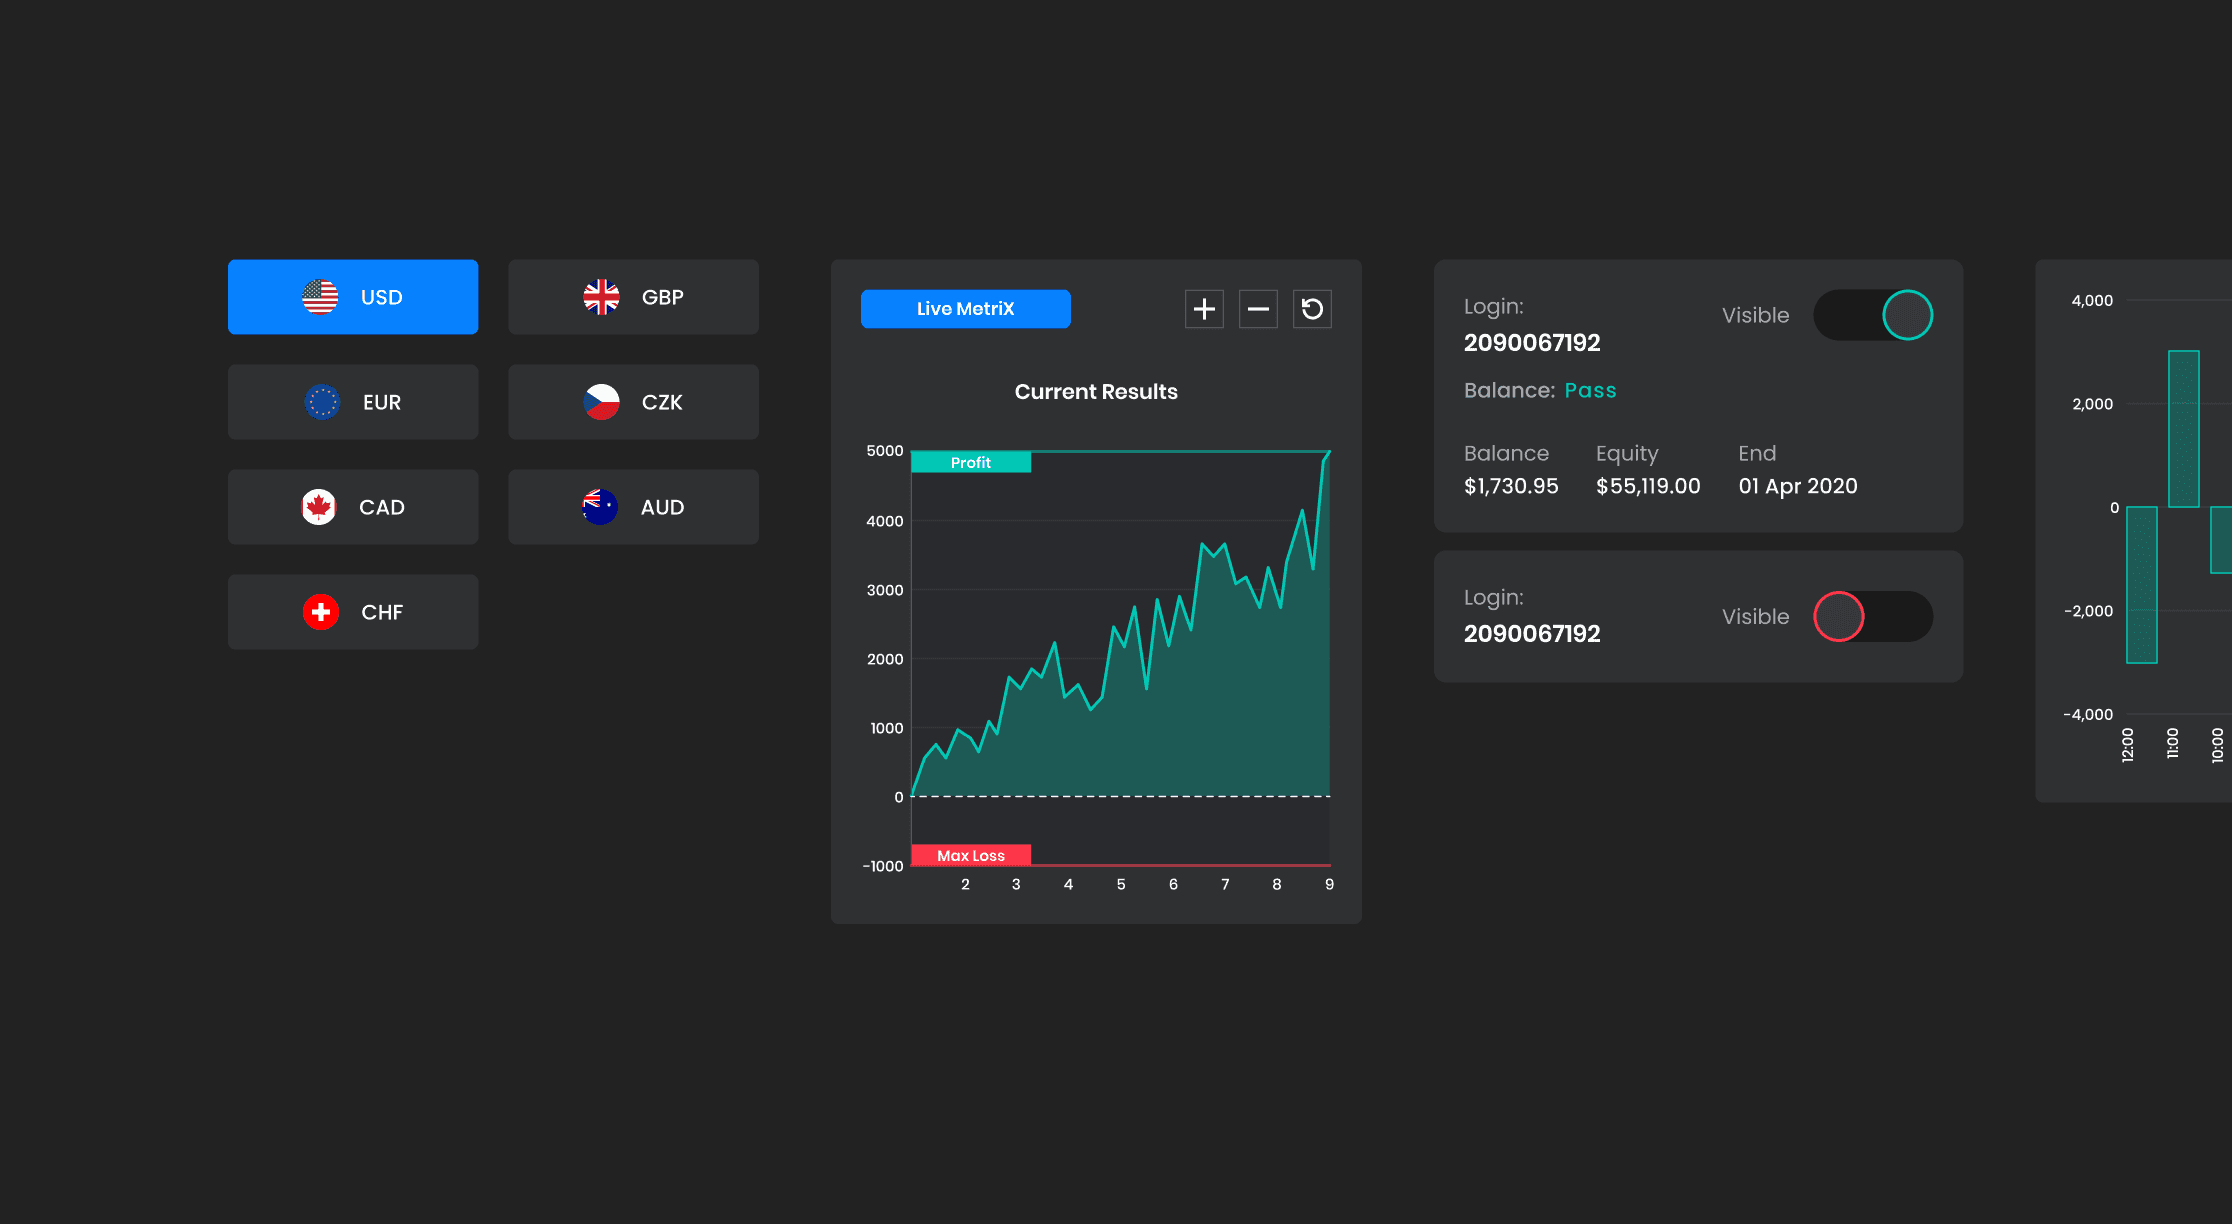Click the -1000 y-axis label
2232x1224 pixels.
pyautogui.click(x=883, y=866)
